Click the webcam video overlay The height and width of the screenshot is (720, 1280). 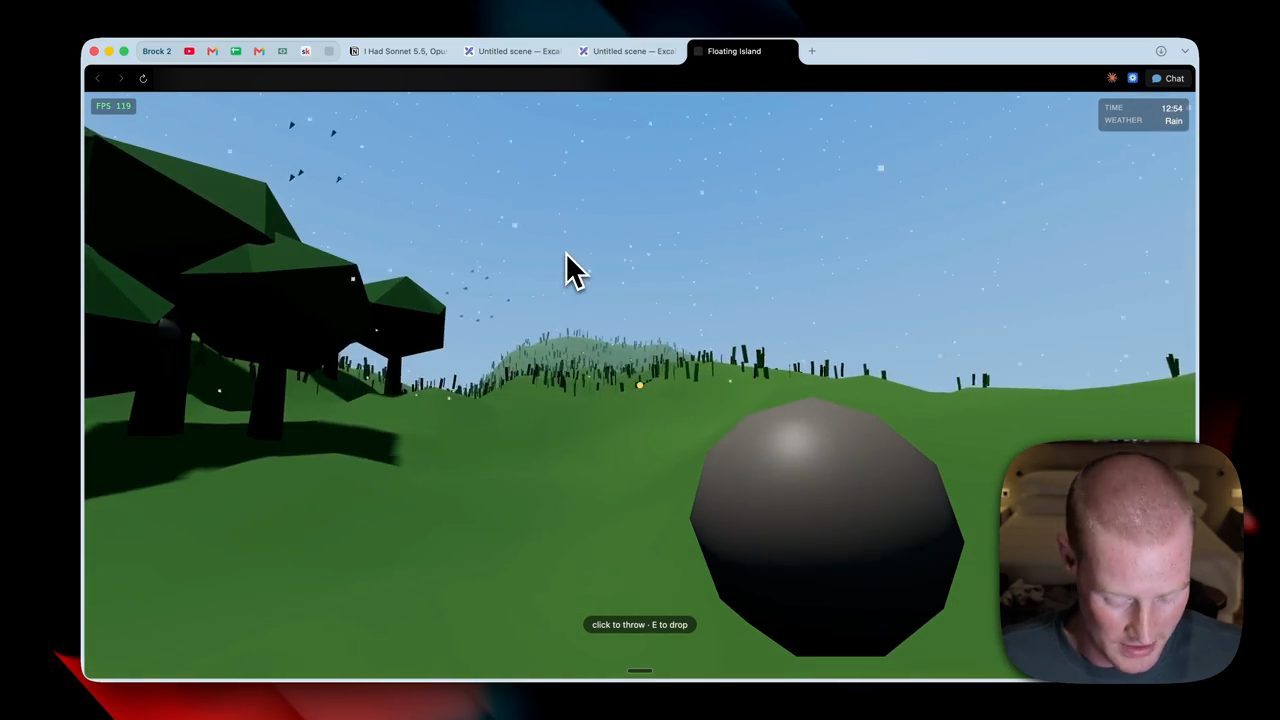(1121, 560)
